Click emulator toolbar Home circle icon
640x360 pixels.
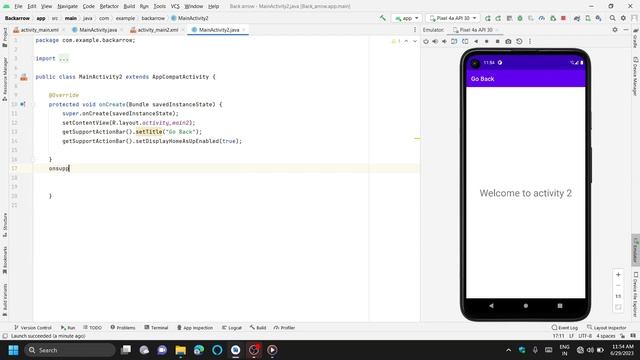[x=487, y=41]
